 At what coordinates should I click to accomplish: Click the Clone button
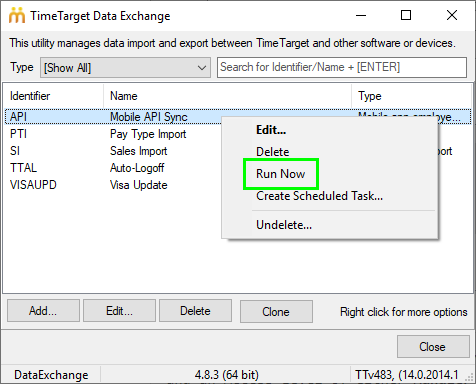[276, 312]
